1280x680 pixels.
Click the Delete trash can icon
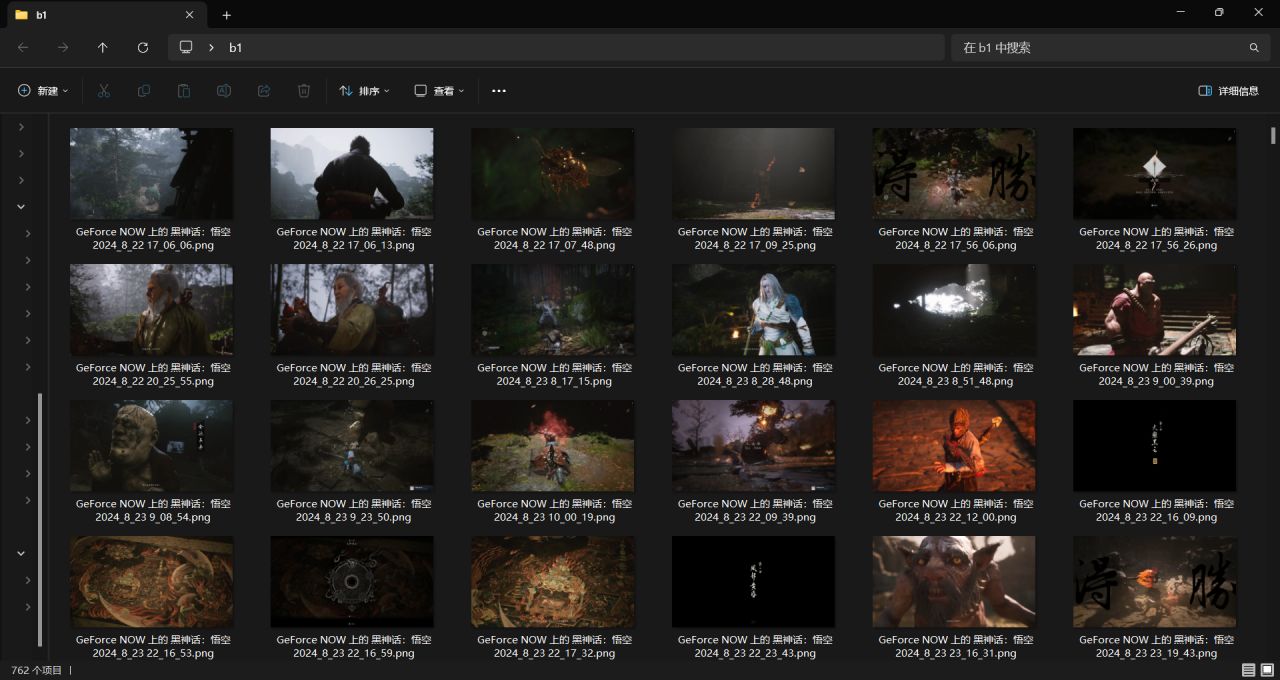pos(304,91)
